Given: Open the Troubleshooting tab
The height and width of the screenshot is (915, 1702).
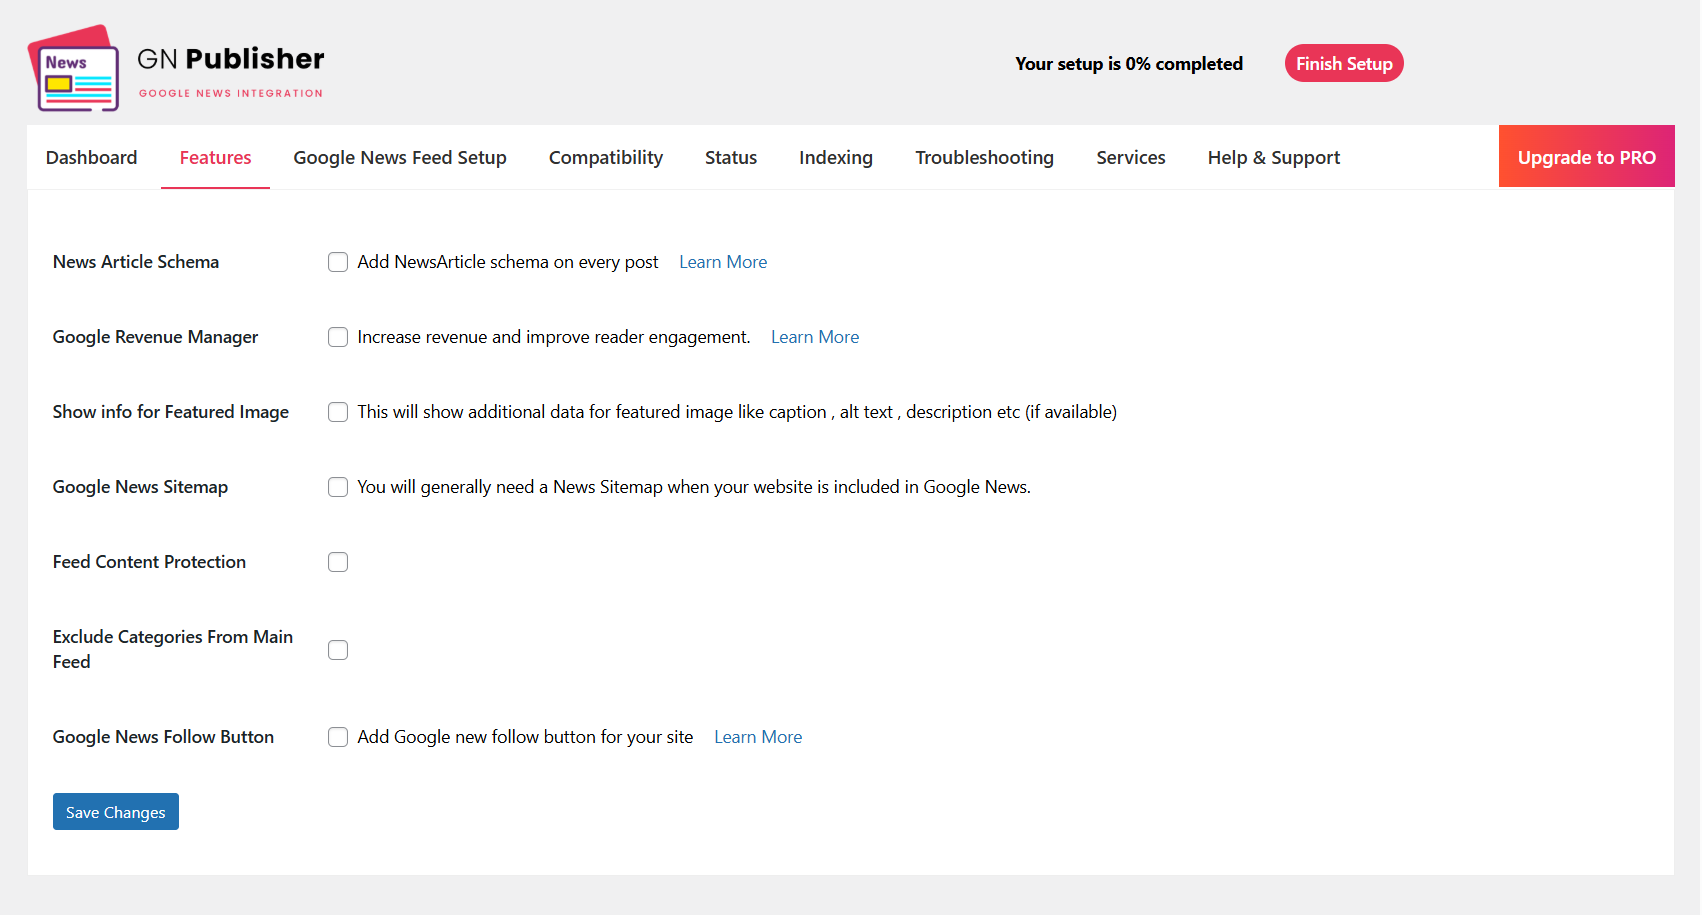Looking at the screenshot, I should tap(984, 158).
